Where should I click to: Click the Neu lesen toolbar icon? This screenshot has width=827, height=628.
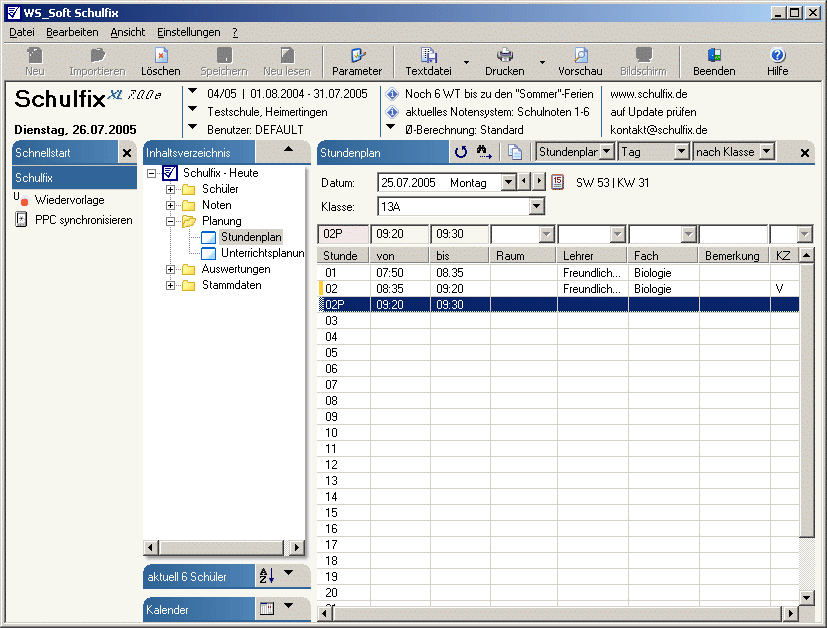pos(287,55)
